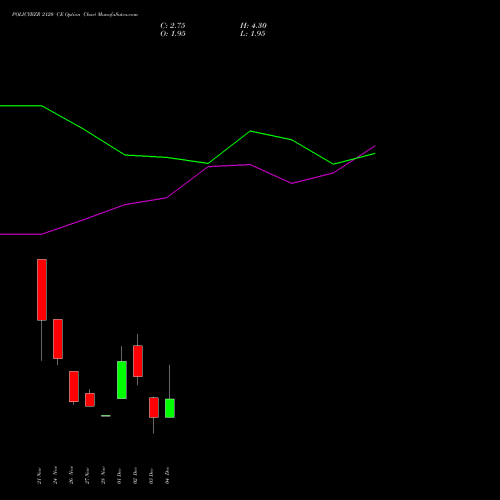500x500 pixels.
Task: Select the '26 Nov' date label on the axis
Action: pyautogui.click(x=71, y=476)
